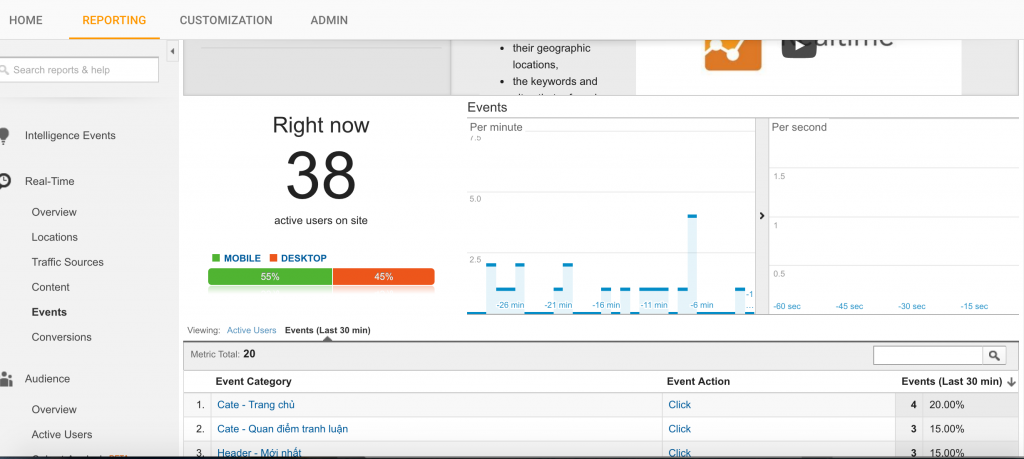Open Traffic Sources under Real-Time
Screen dimensions: 1024x459
pos(67,262)
